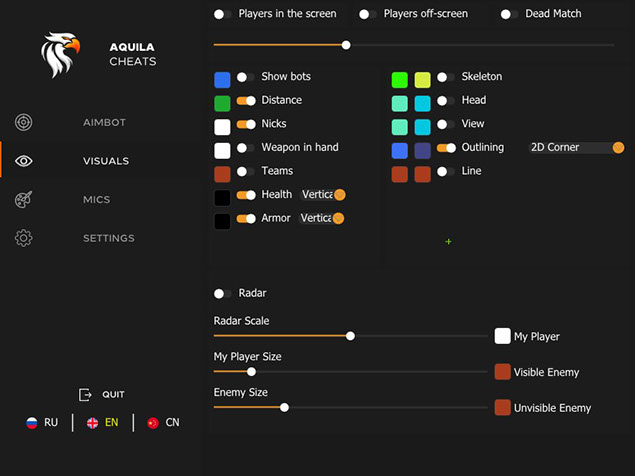Click the Visuals eye icon in sidebar
Screen dimensions: 635x476
coord(24,161)
